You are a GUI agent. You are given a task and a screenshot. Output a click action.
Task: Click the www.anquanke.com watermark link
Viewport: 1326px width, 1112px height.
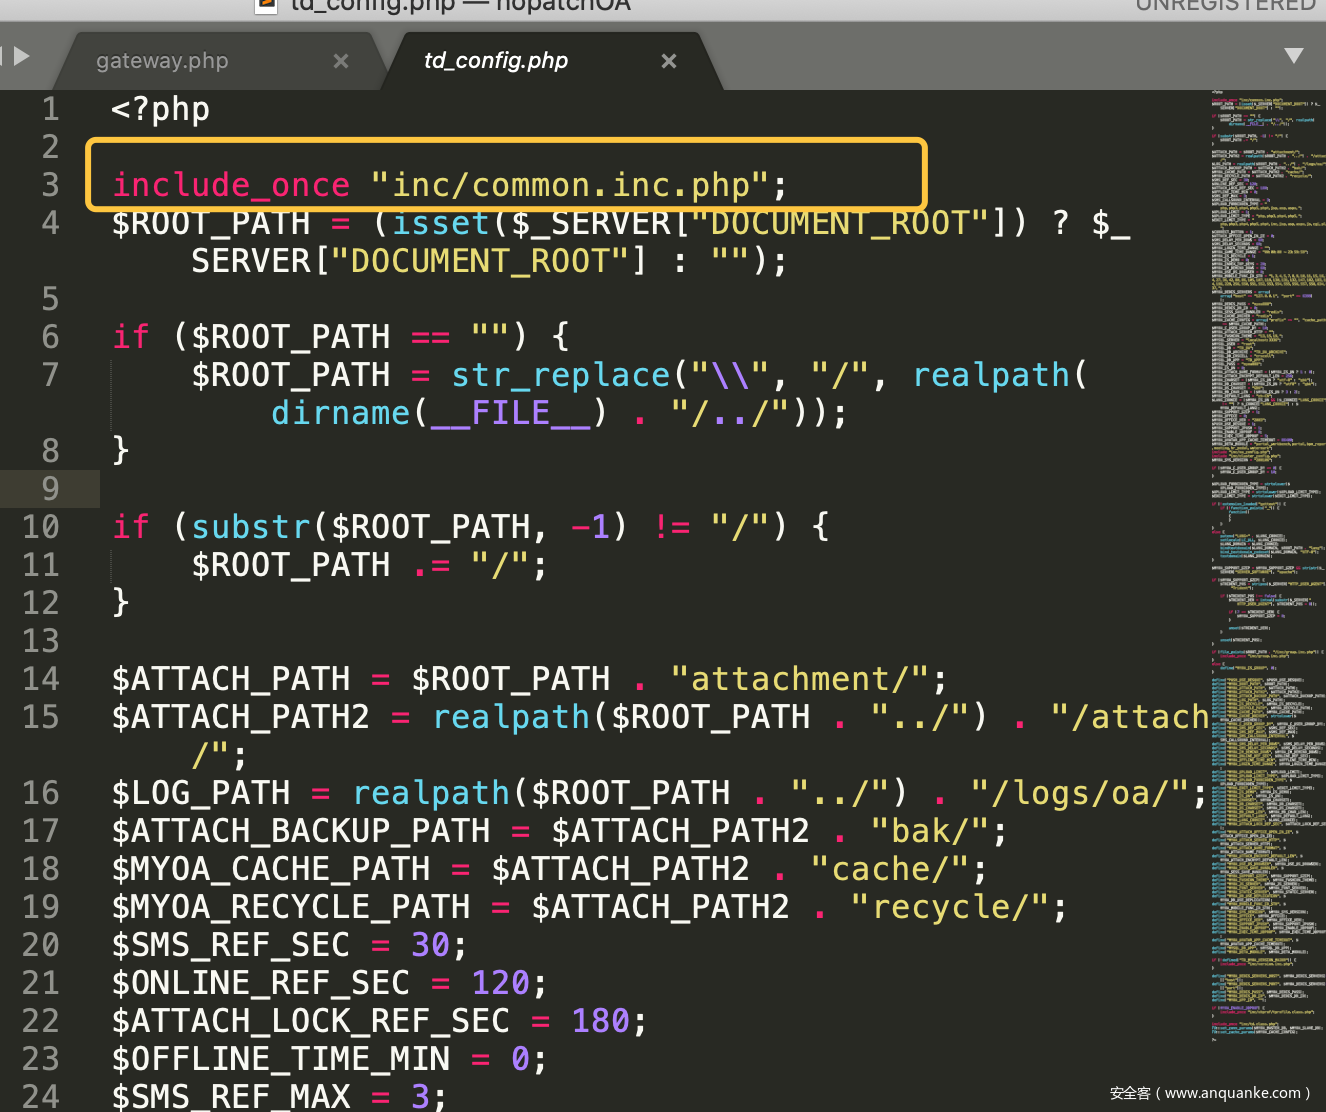pos(1232,1093)
